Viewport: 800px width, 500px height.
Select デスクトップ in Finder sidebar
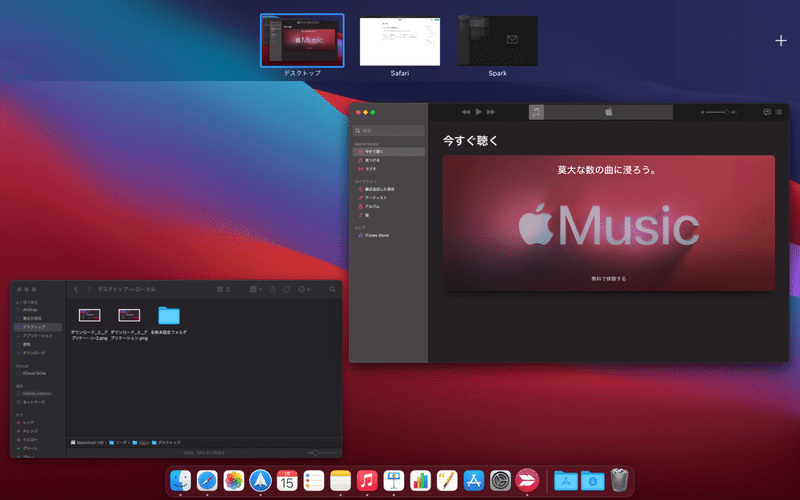[x=38, y=327]
